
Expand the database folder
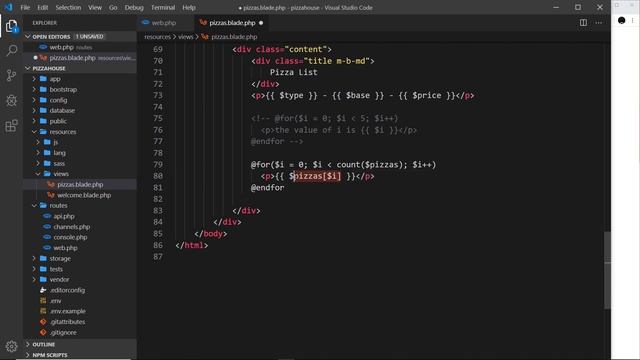80,111
